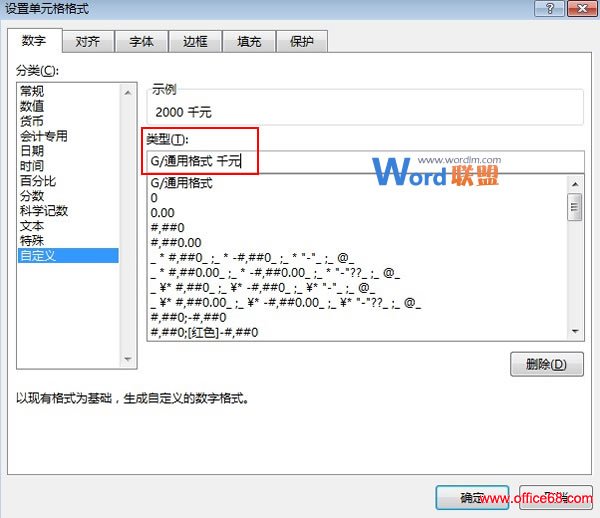Close the Format Cells dialog

582,8
